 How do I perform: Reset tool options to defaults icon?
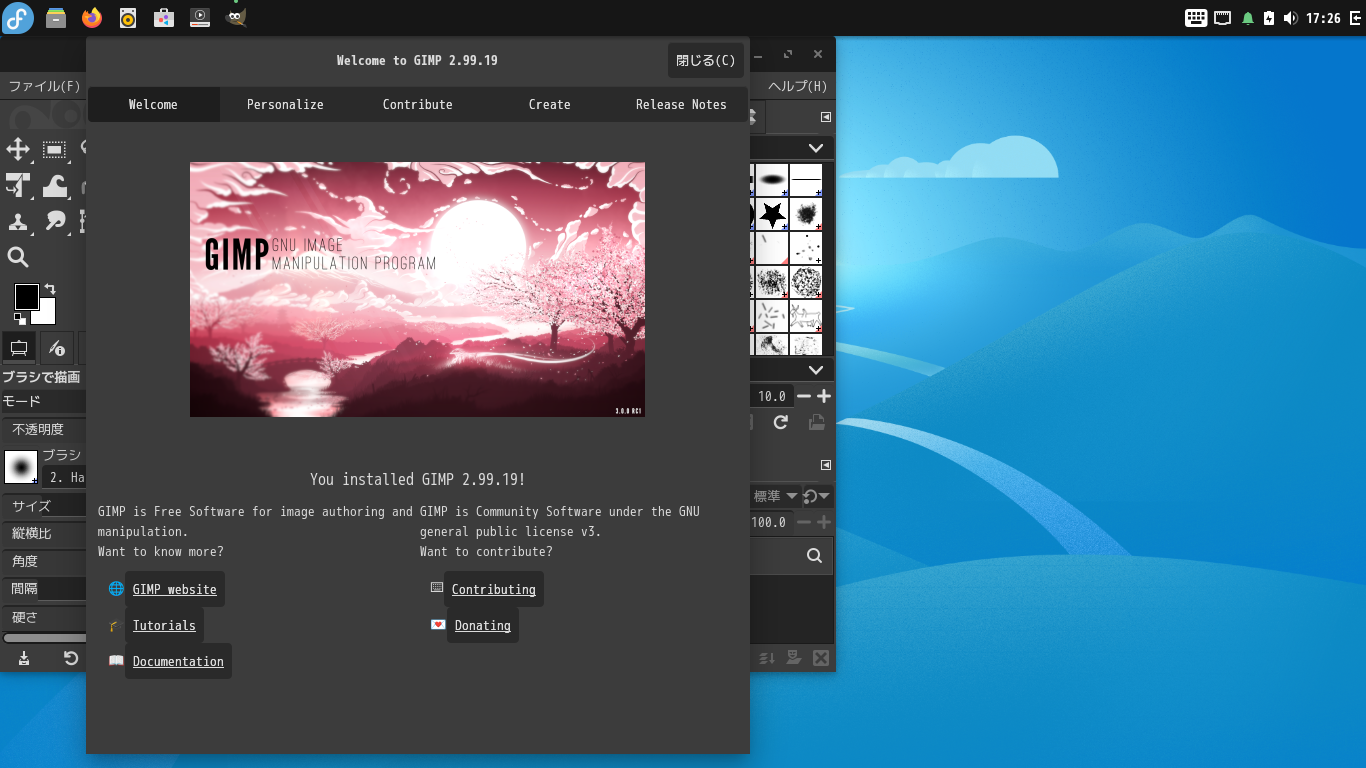coord(71,658)
